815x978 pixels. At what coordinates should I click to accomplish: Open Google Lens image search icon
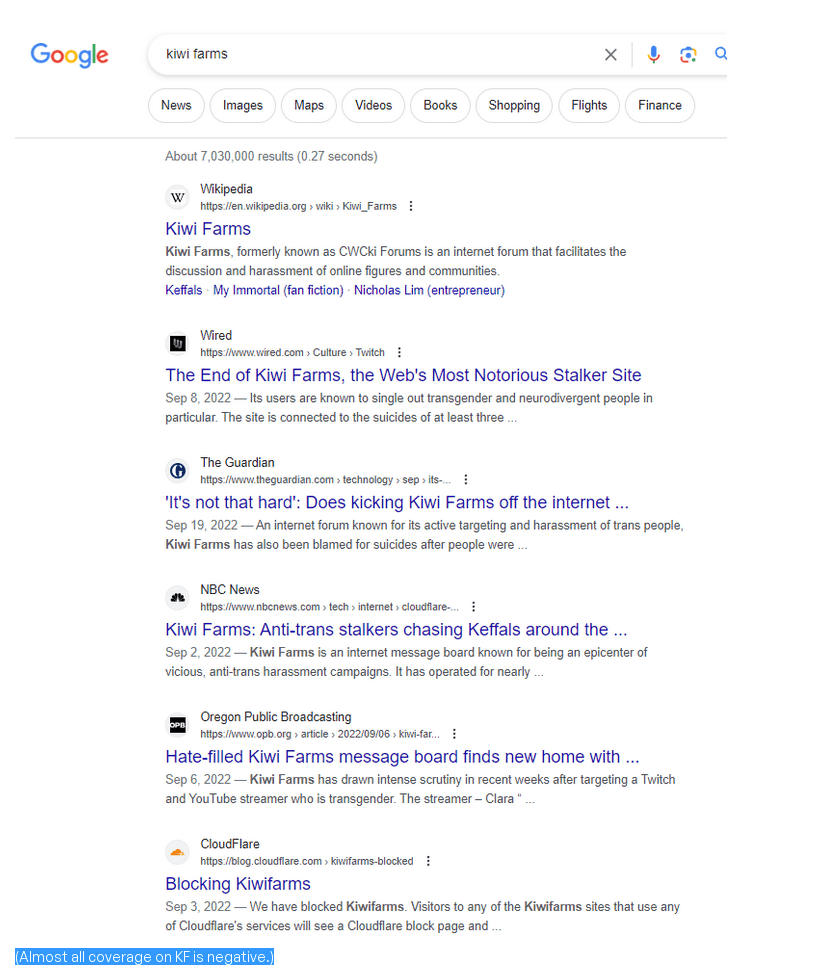[x=688, y=55]
